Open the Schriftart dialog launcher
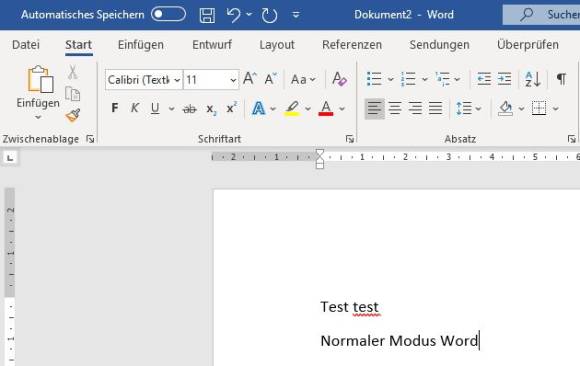580x366 pixels. point(350,139)
